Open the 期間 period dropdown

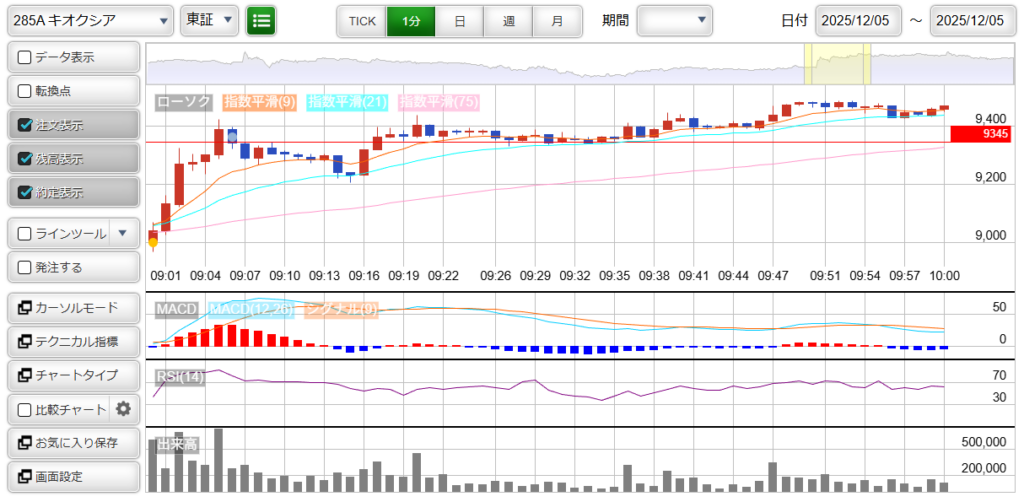675,20
